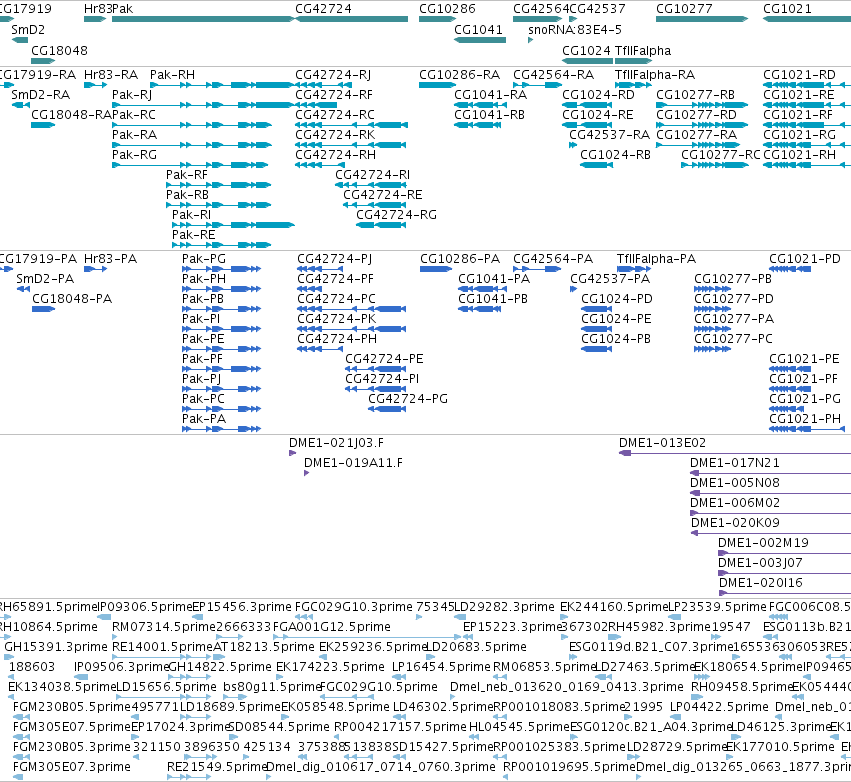851x782 pixels.
Task: Select EST RM07314.5prime
Action: 163,627
